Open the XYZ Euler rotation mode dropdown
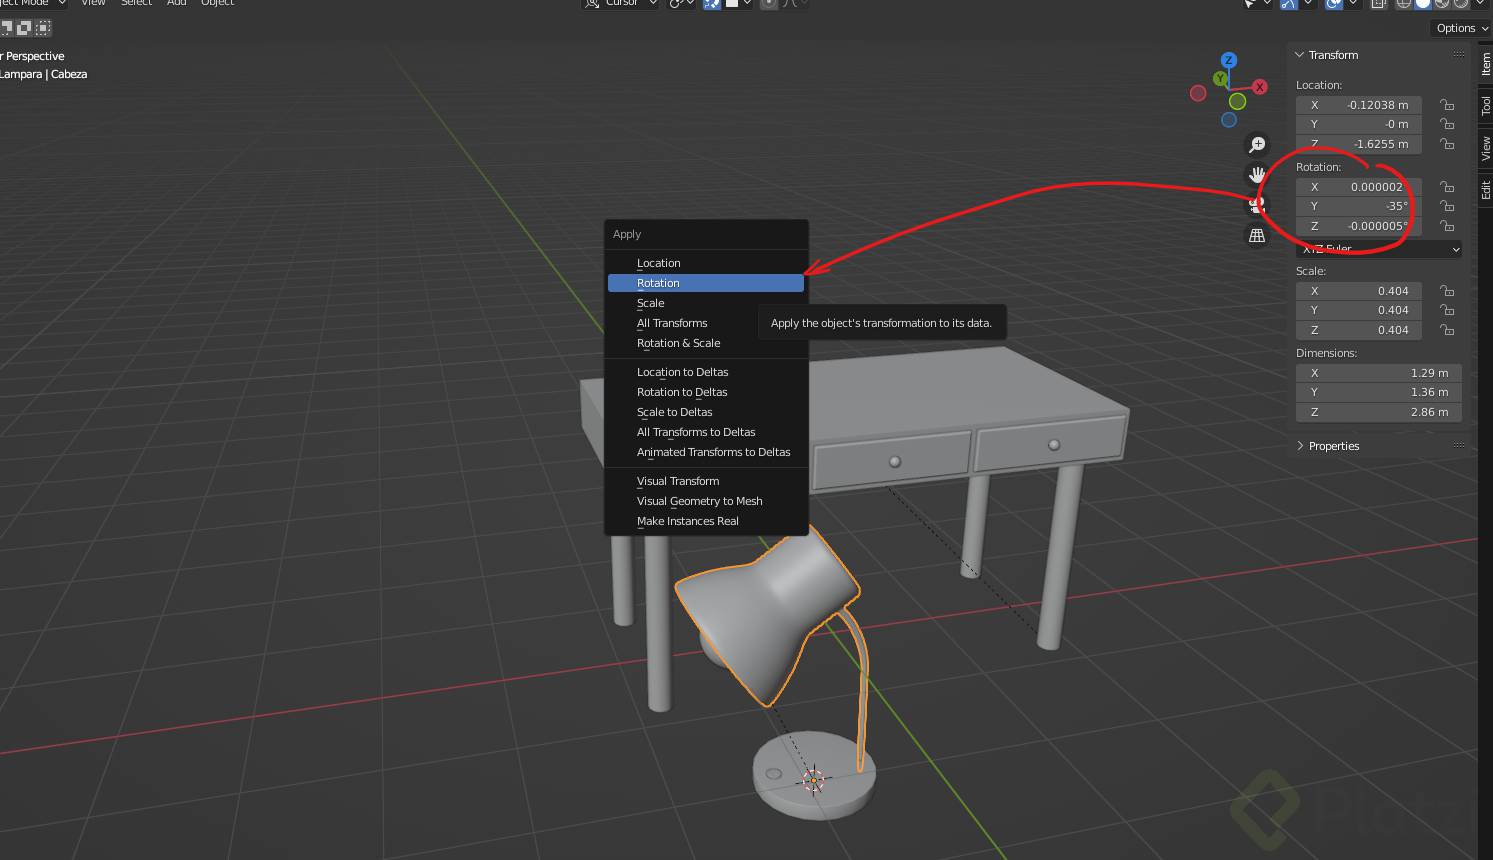 tap(1379, 249)
